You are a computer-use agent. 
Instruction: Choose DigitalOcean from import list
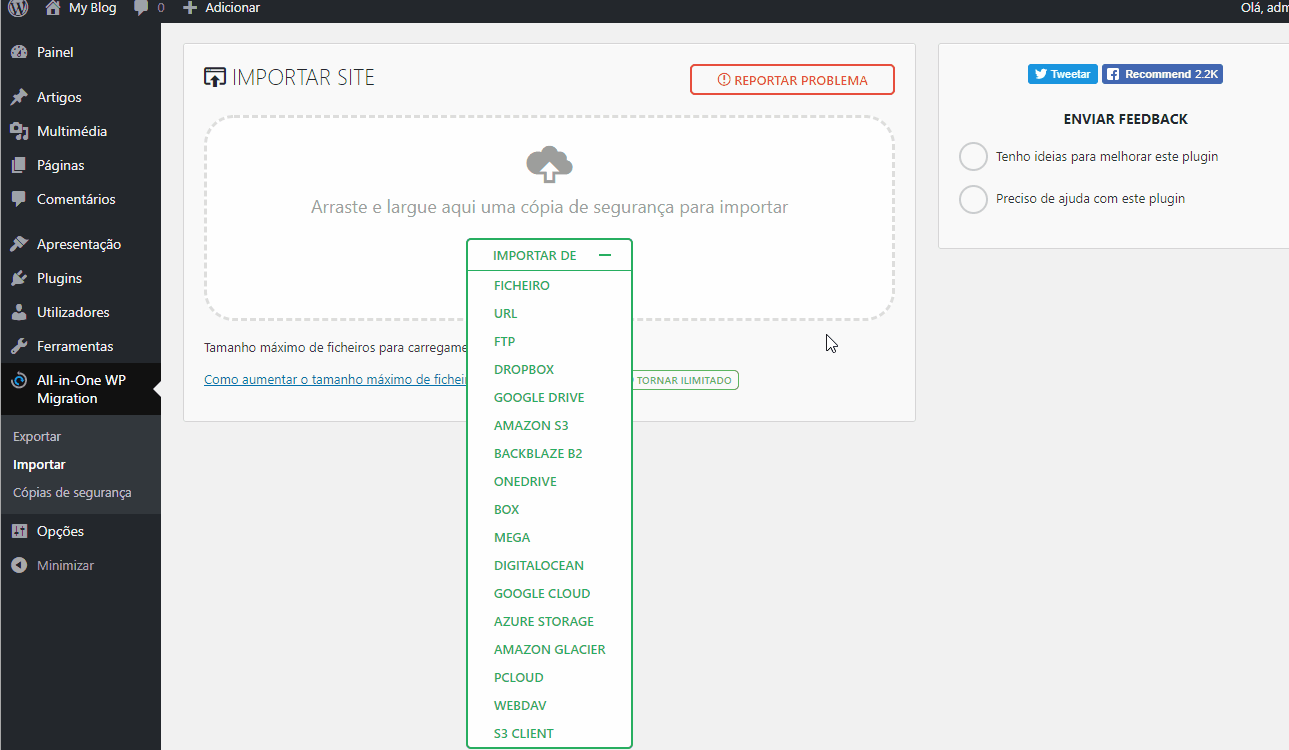point(539,566)
